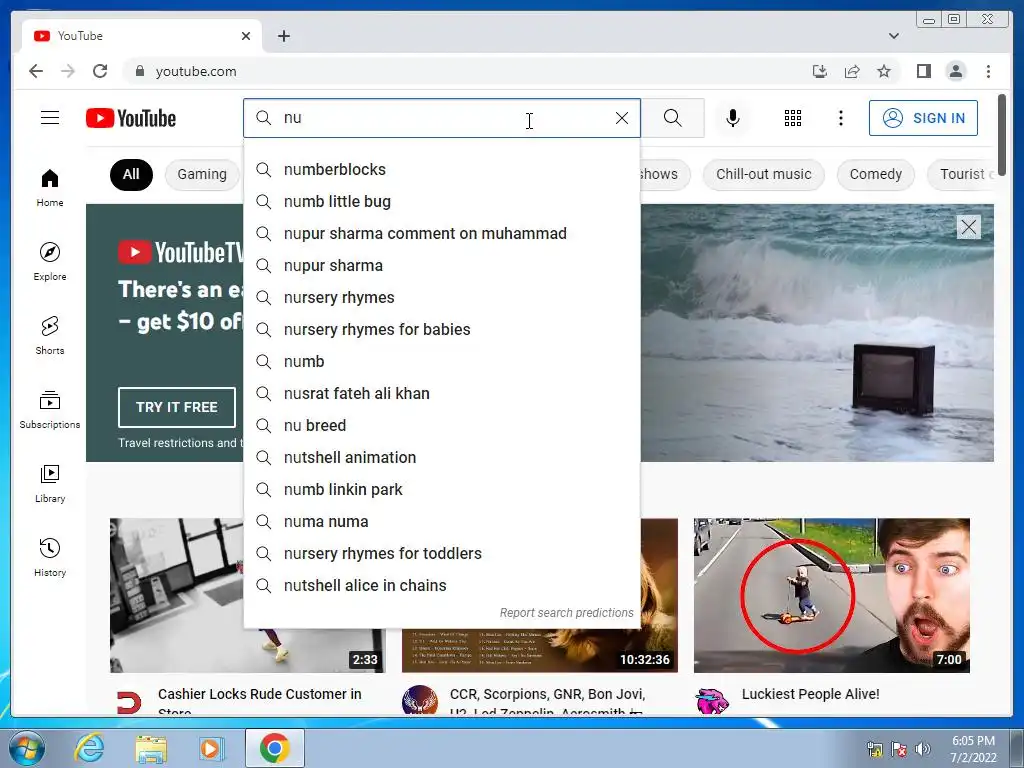1024x768 pixels.
Task: Open Windows Media Player from taskbar
Action: tap(211, 749)
